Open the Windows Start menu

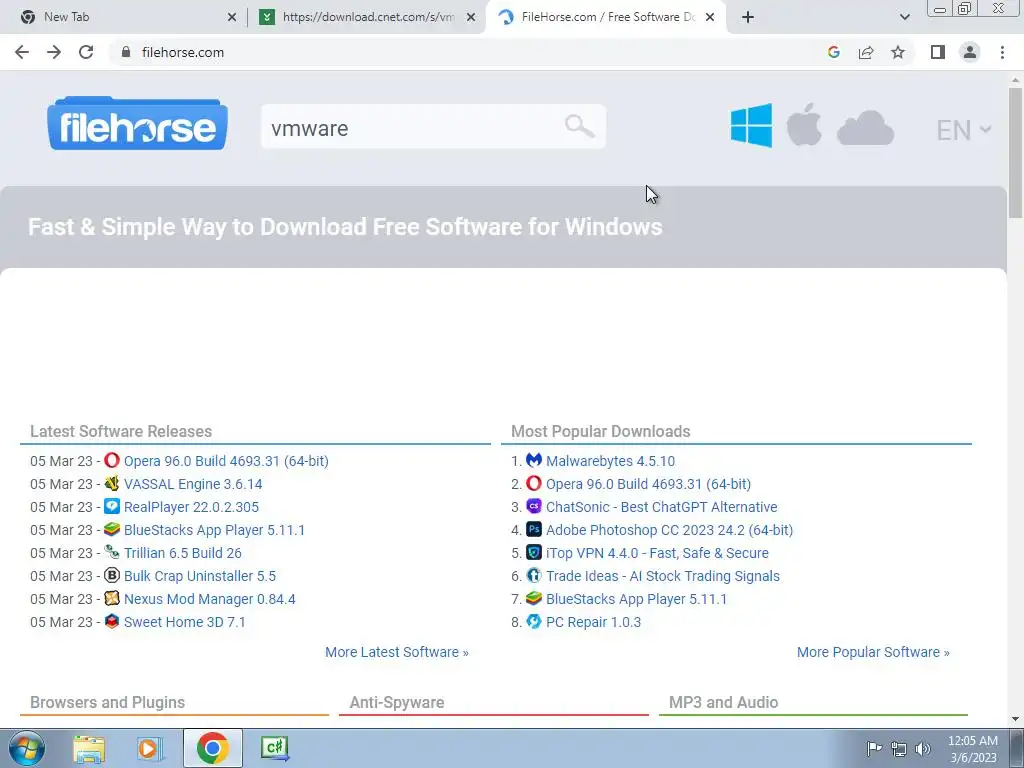[27, 748]
